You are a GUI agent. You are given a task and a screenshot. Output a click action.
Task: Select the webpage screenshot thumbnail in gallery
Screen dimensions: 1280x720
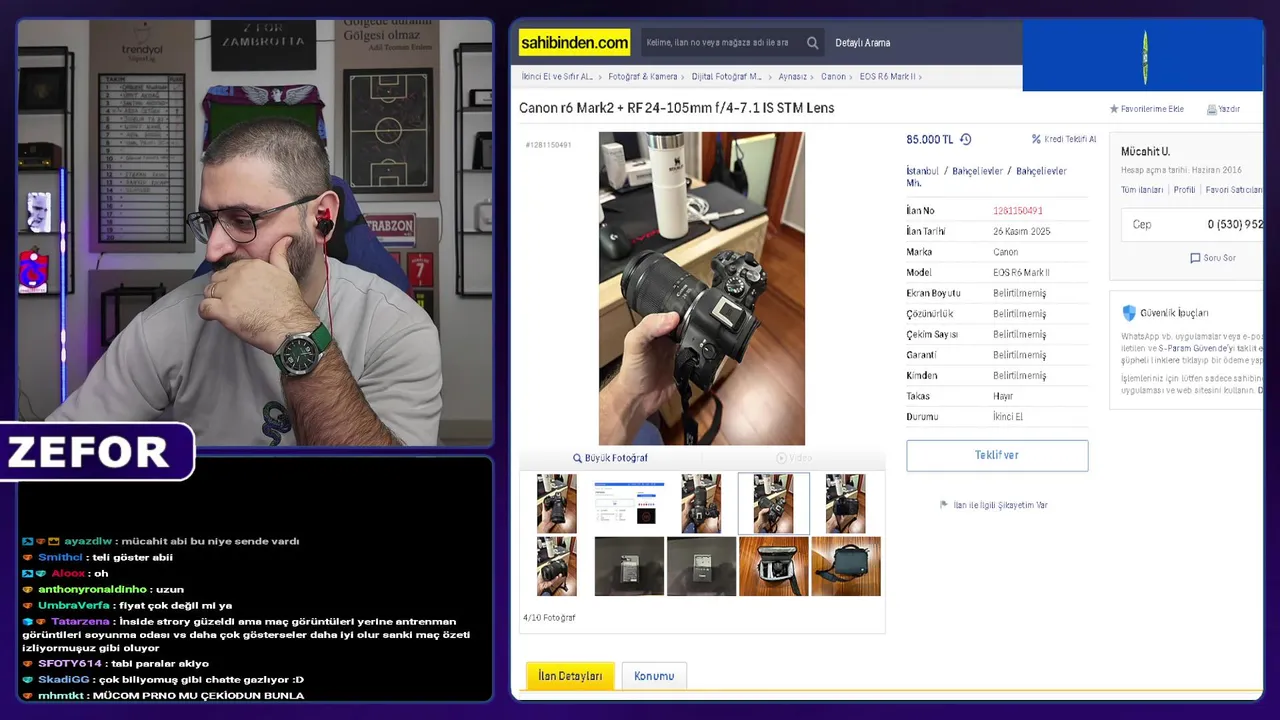pos(629,504)
